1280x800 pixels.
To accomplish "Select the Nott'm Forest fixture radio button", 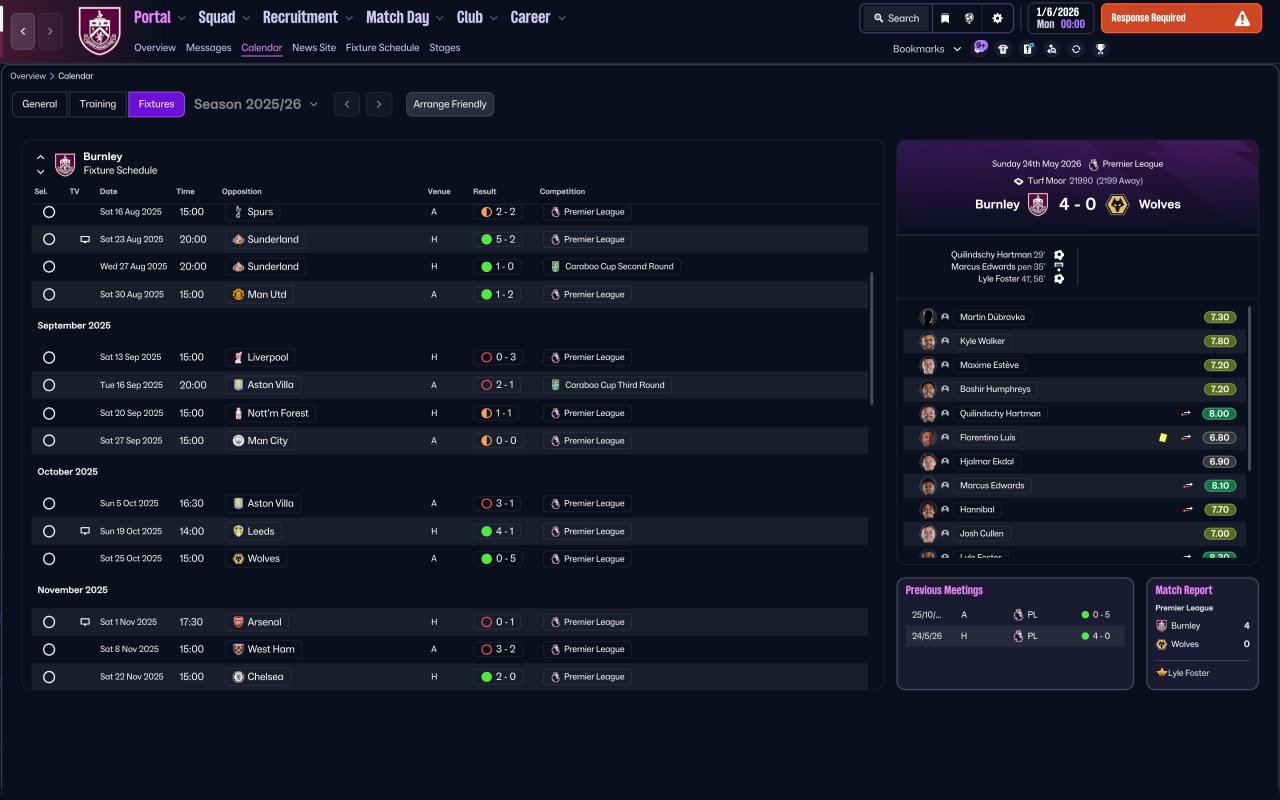I will [x=49, y=413].
